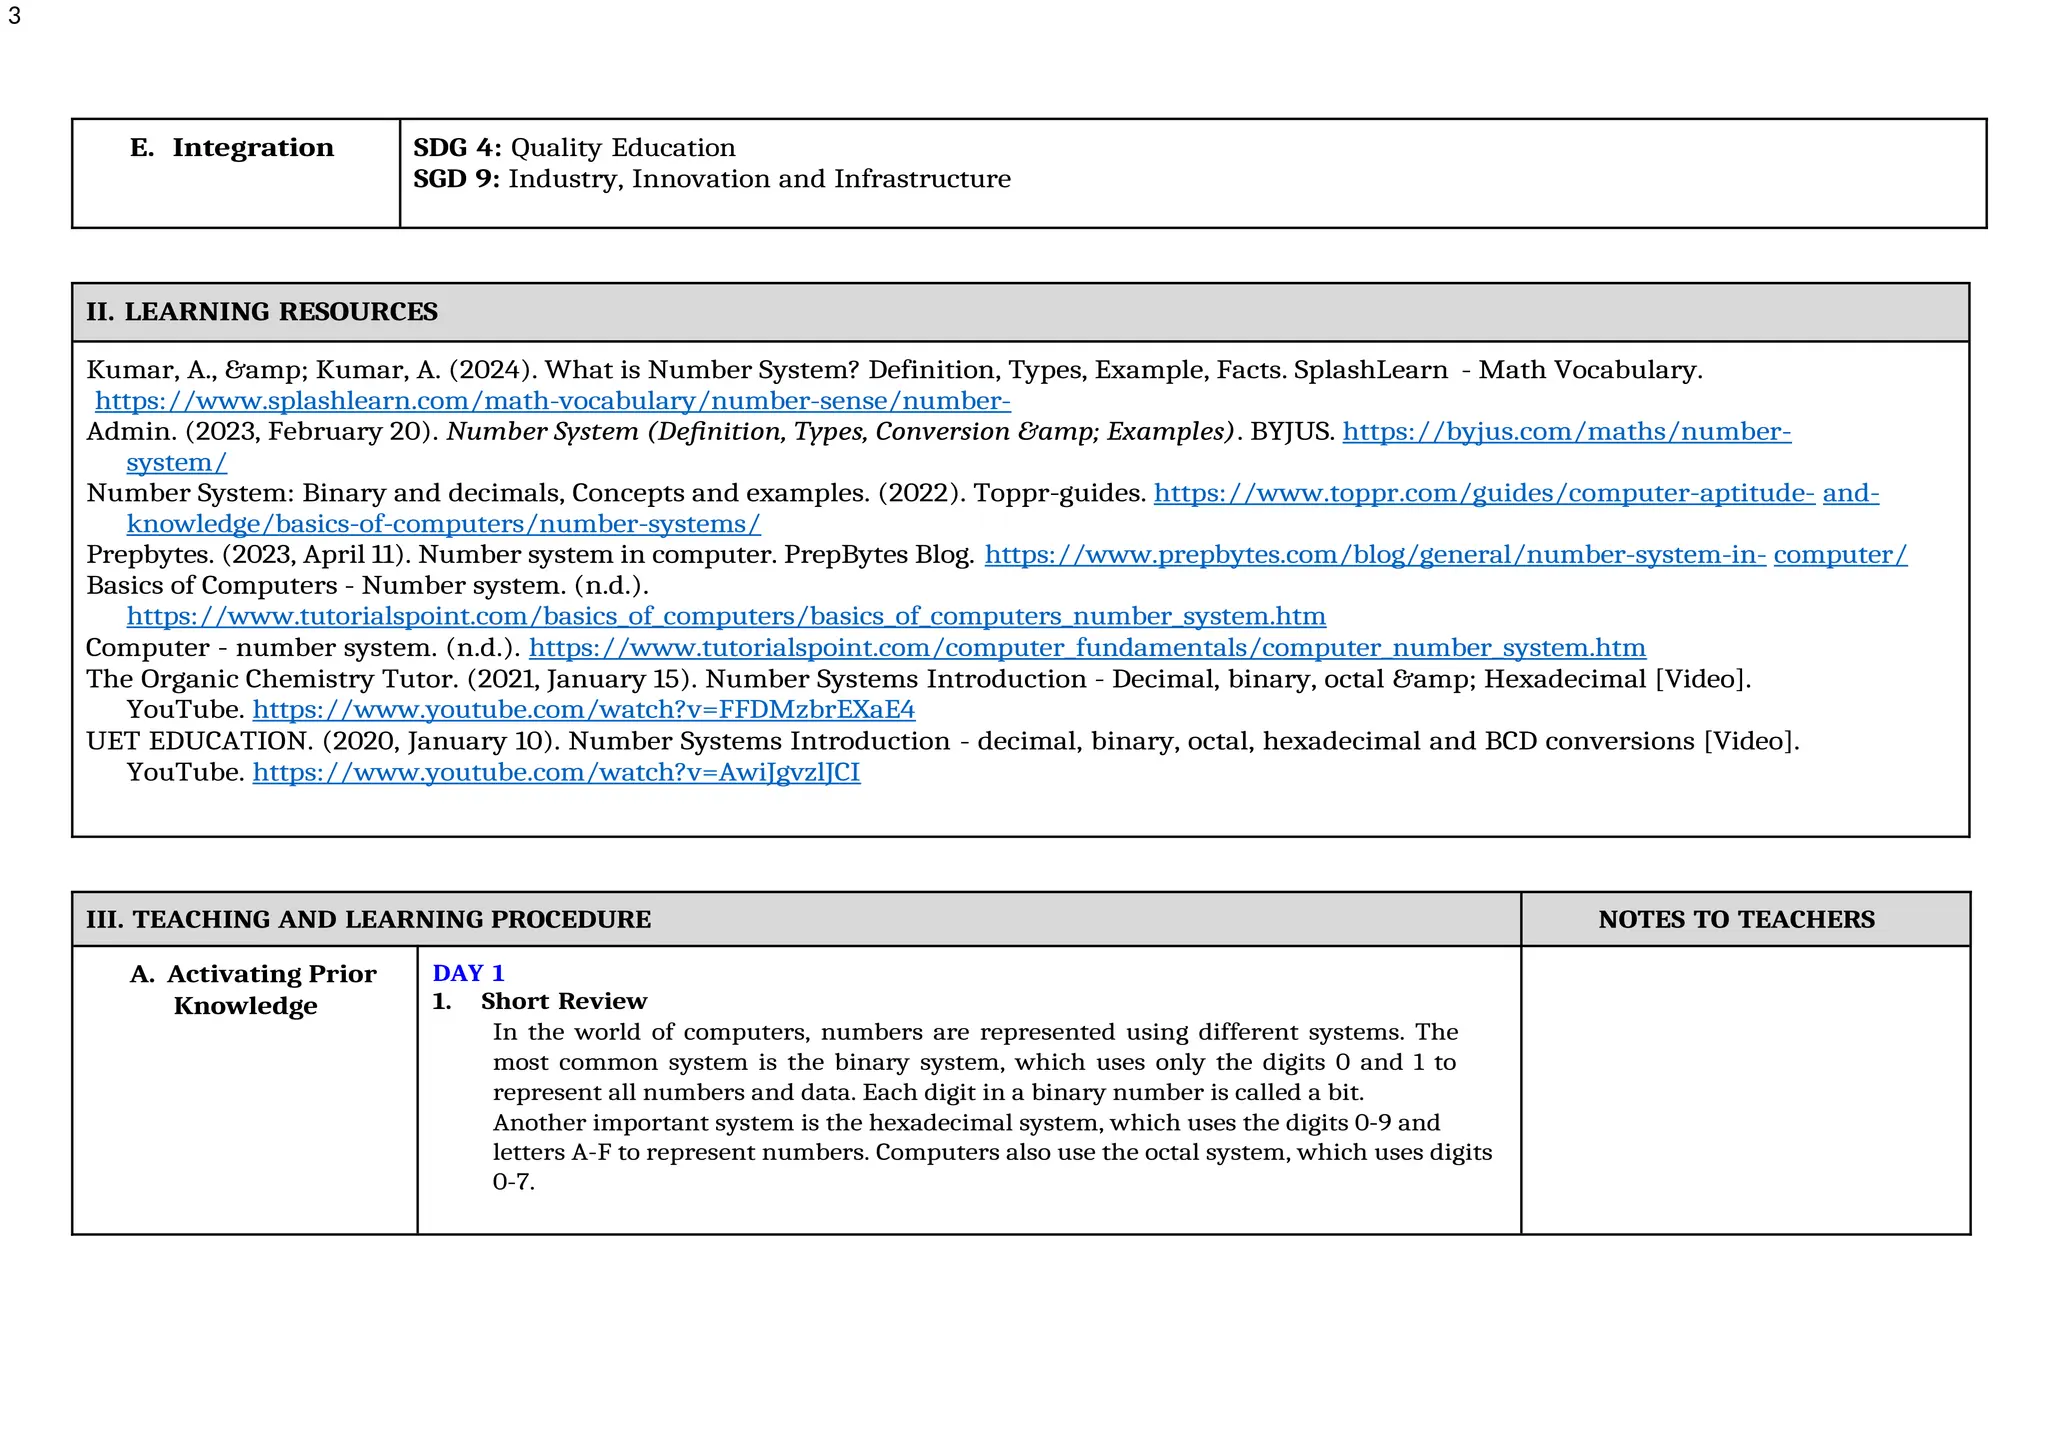This screenshot has width=2048, height=1448.
Task: Click the 'III. TEACHING AND LEARNING PROCEDURE' header
Action: pyautogui.click(x=368, y=919)
